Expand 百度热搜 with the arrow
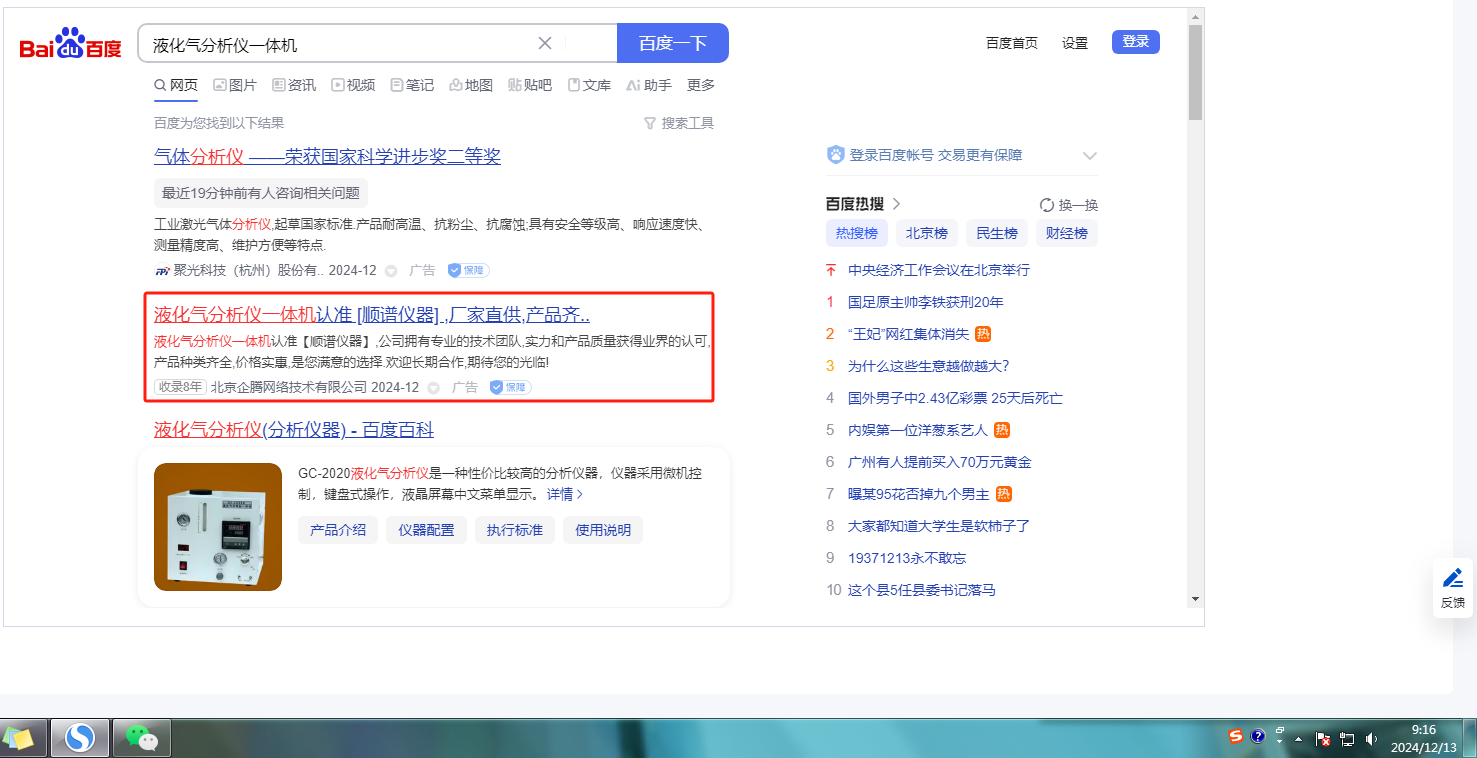 [896, 204]
